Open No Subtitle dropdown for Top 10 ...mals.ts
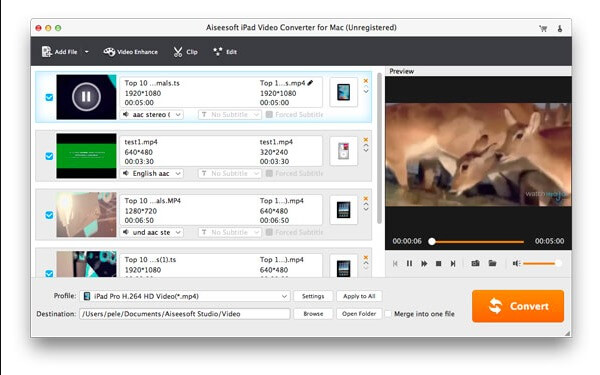 230,114
